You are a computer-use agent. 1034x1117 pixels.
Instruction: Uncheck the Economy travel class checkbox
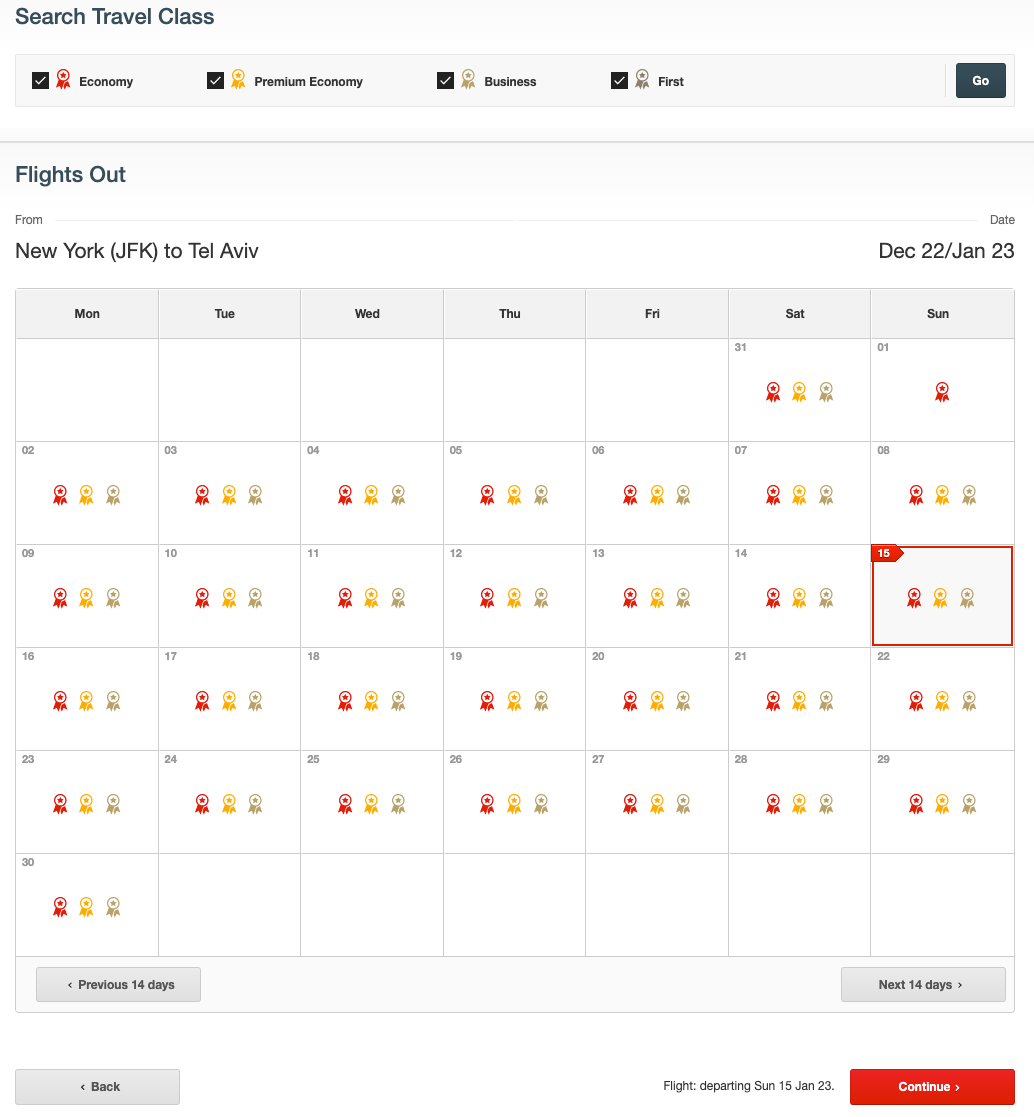(41, 80)
